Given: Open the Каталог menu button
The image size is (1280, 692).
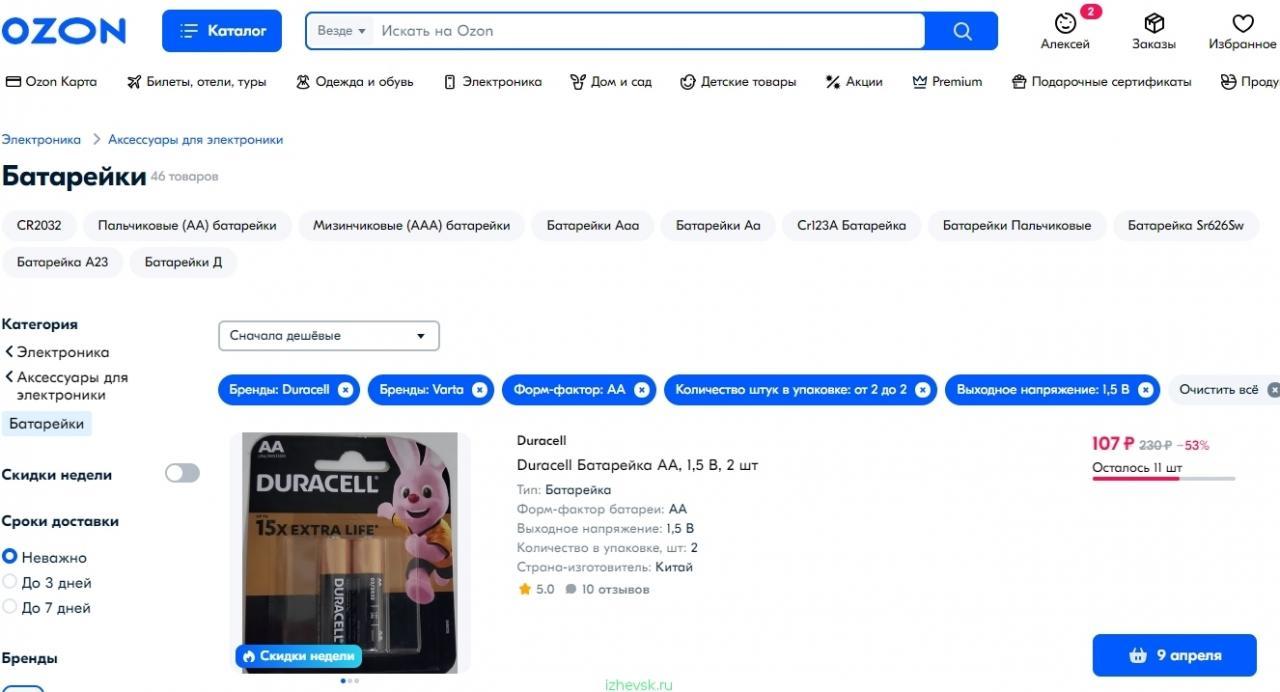Looking at the screenshot, I should (x=222, y=31).
